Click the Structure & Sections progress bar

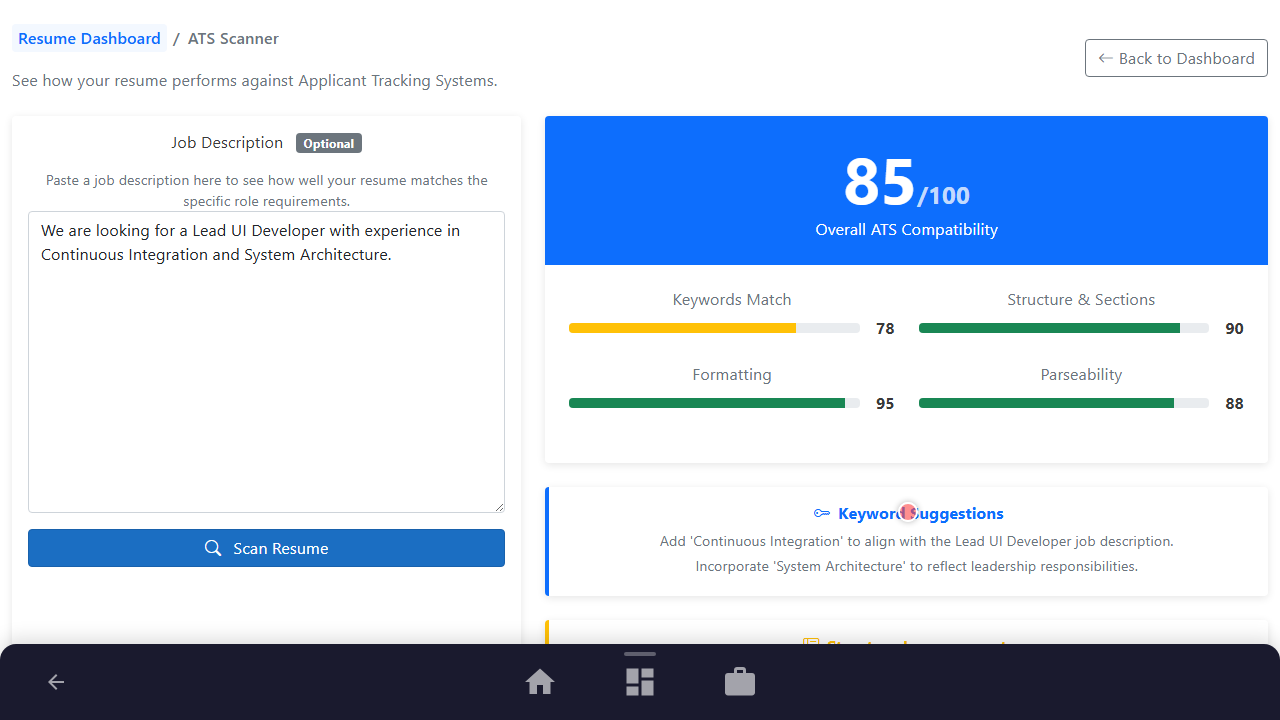[x=1064, y=328]
